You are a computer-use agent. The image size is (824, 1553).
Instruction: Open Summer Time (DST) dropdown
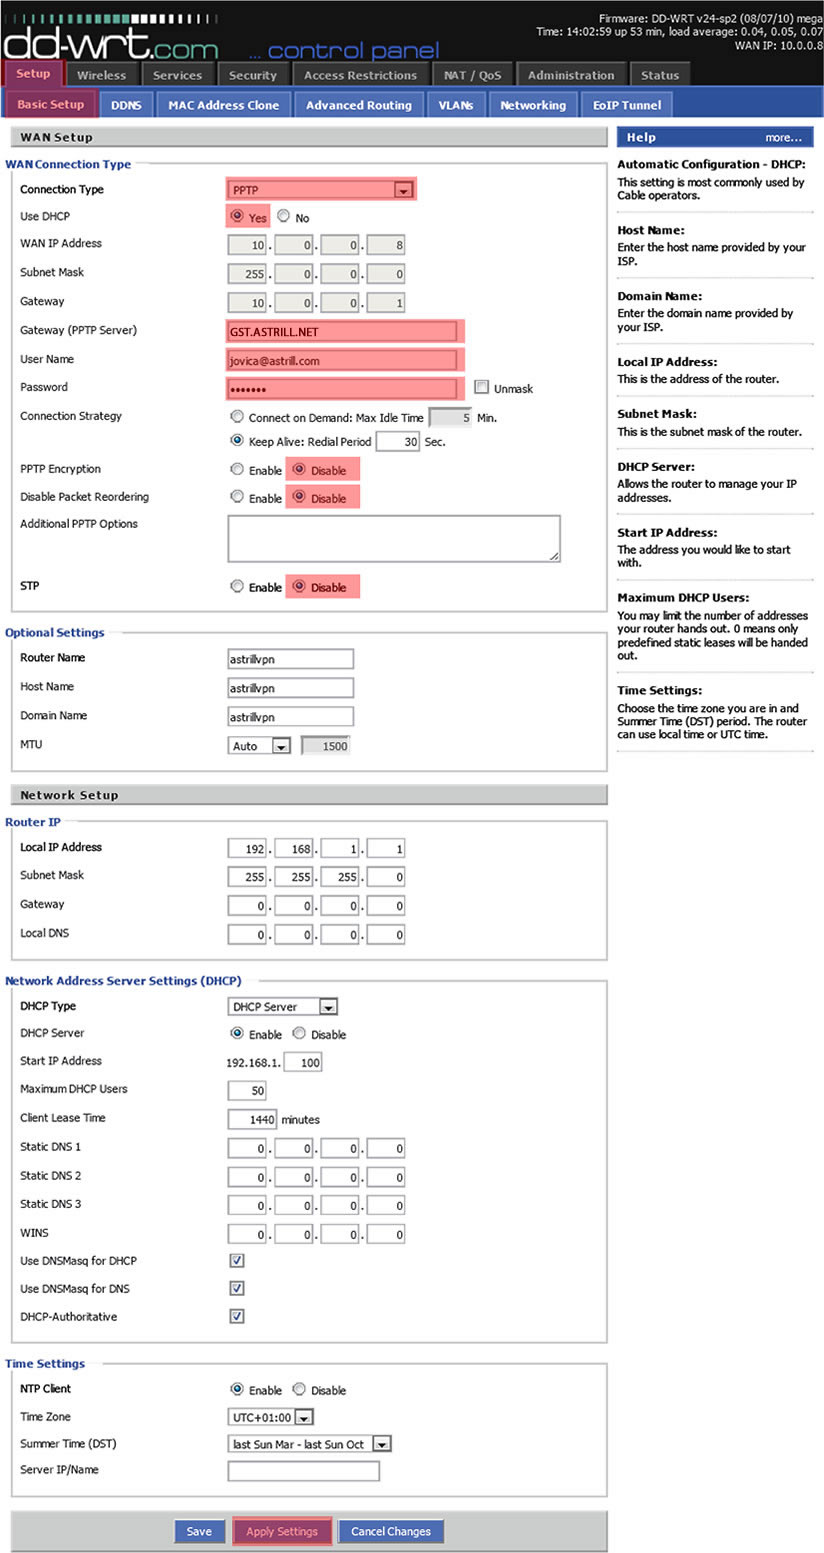[309, 1444]
